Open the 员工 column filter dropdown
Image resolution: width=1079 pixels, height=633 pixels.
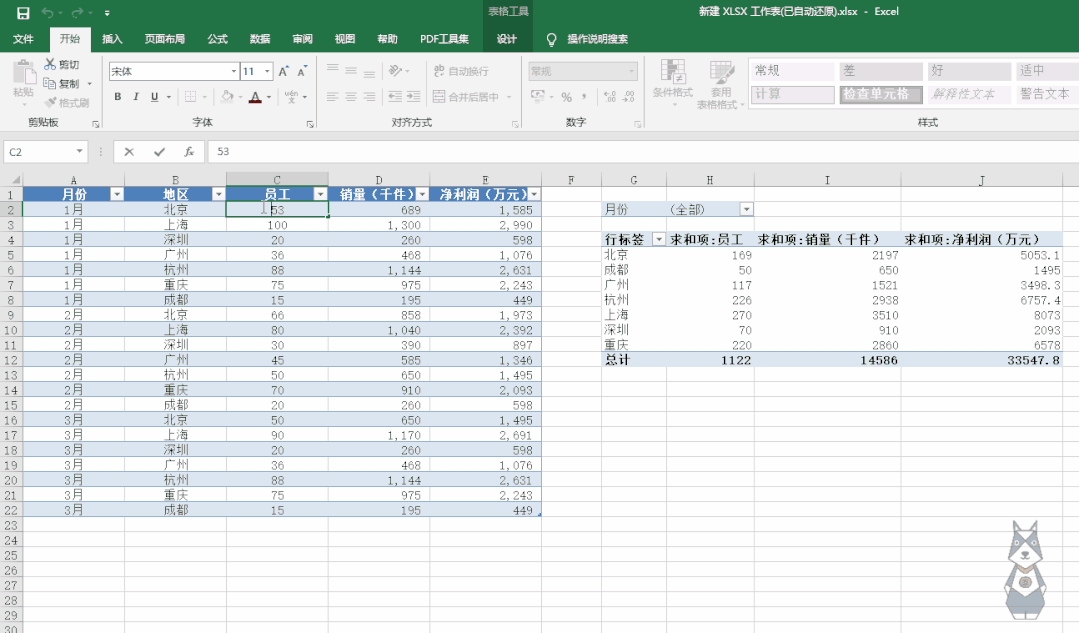pyautogui.click(x=320, y=195)
